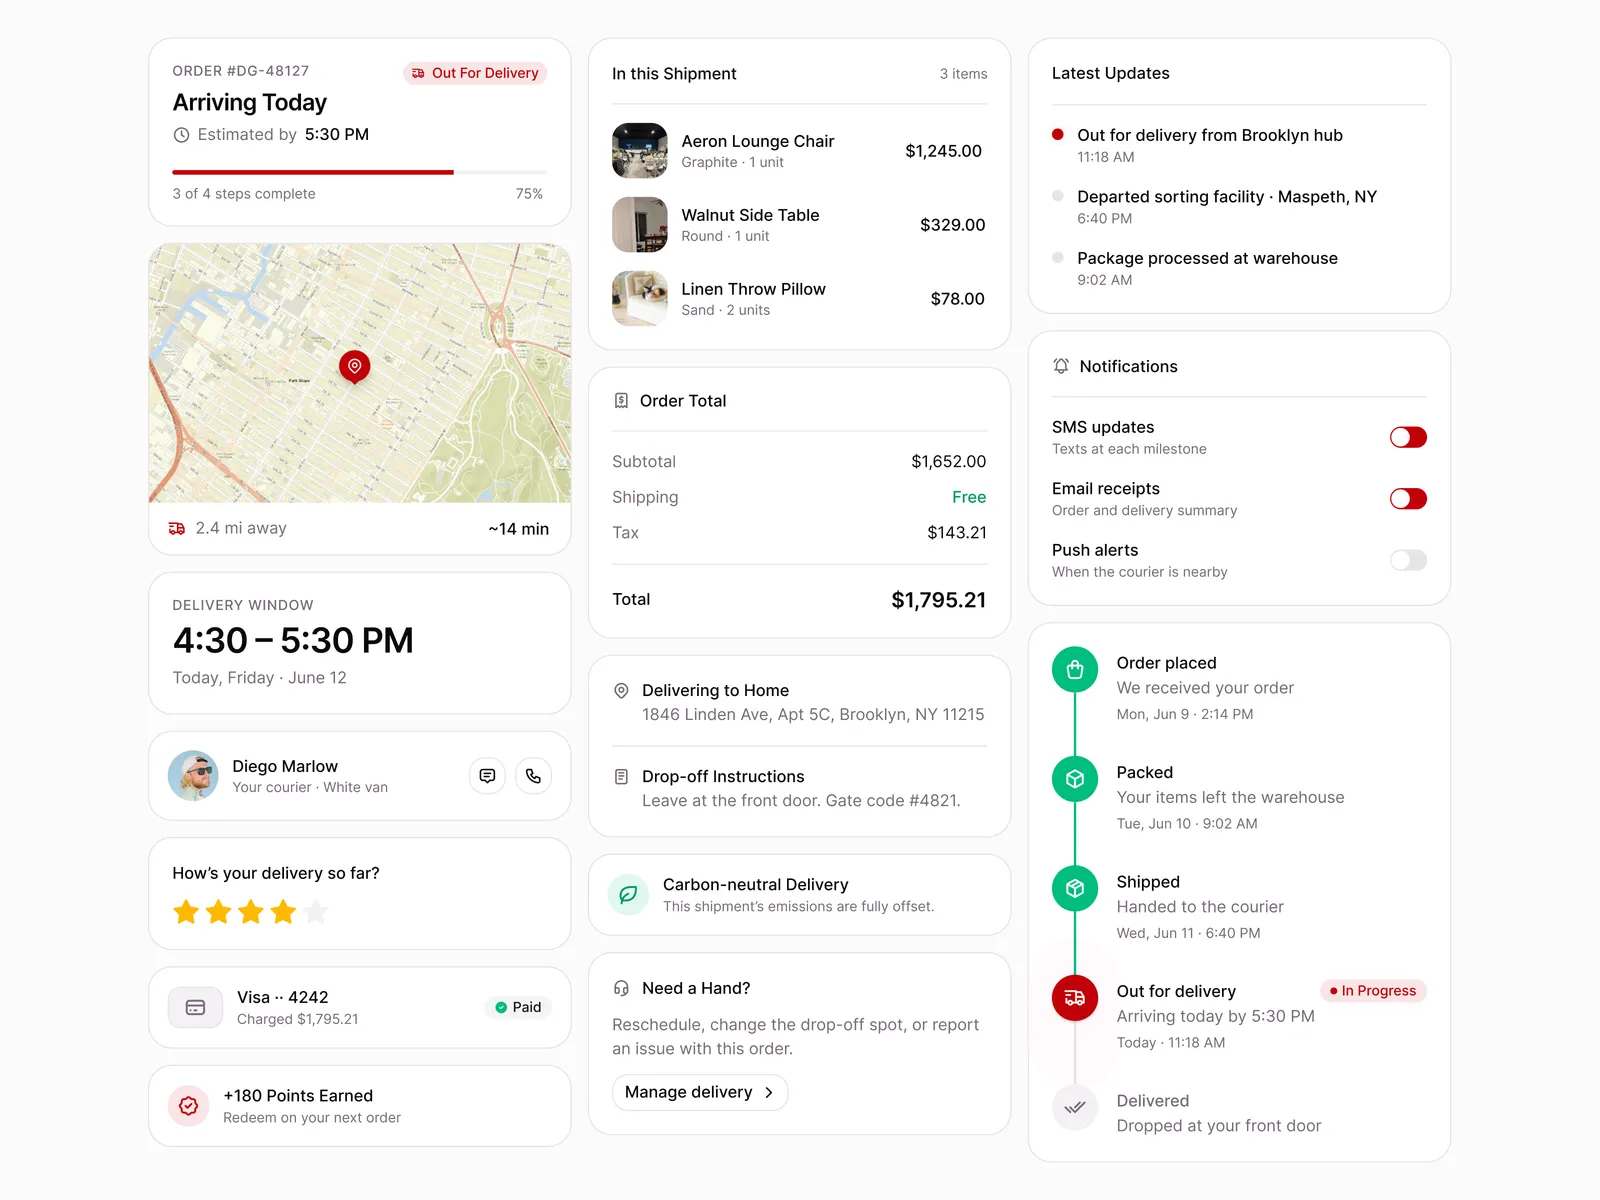Rate delivery two stars
Screen dimensions: 1600x1200
pyautogui.click(x=219, y=912)
